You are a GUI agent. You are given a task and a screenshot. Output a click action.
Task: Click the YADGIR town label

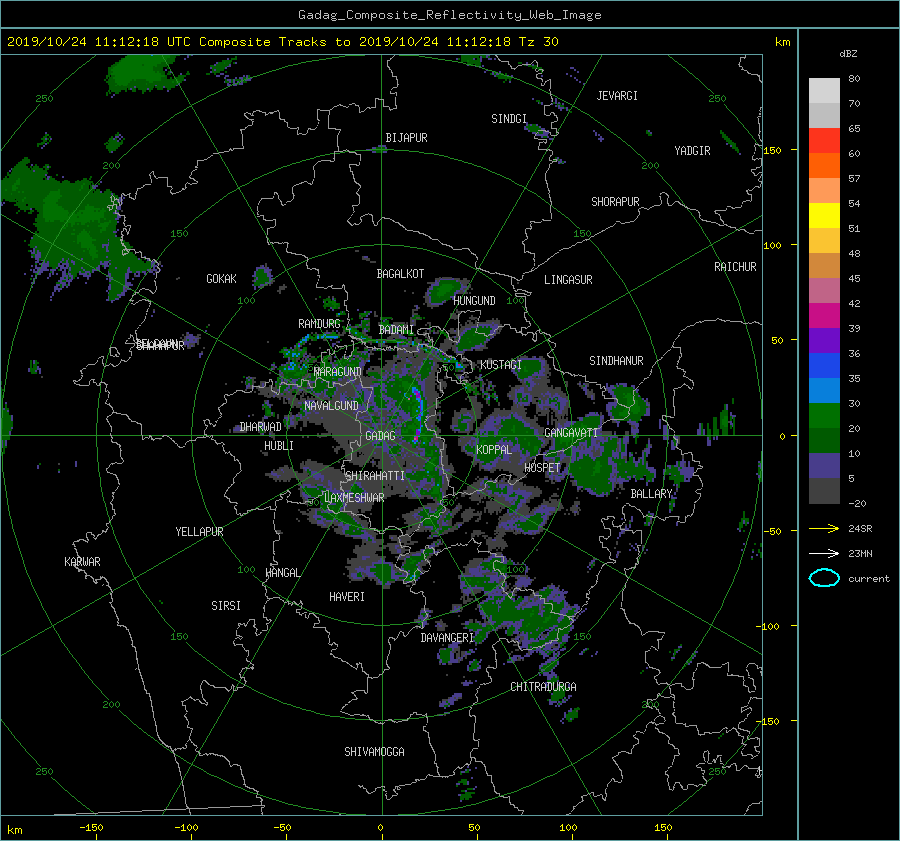point(692,151)
